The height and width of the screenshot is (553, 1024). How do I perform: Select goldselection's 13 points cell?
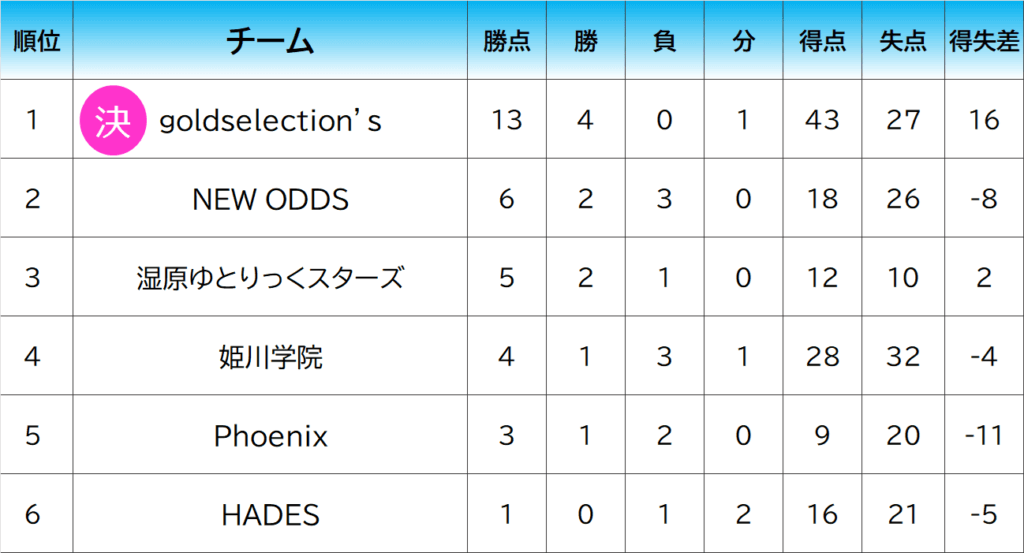pos(507,119)
